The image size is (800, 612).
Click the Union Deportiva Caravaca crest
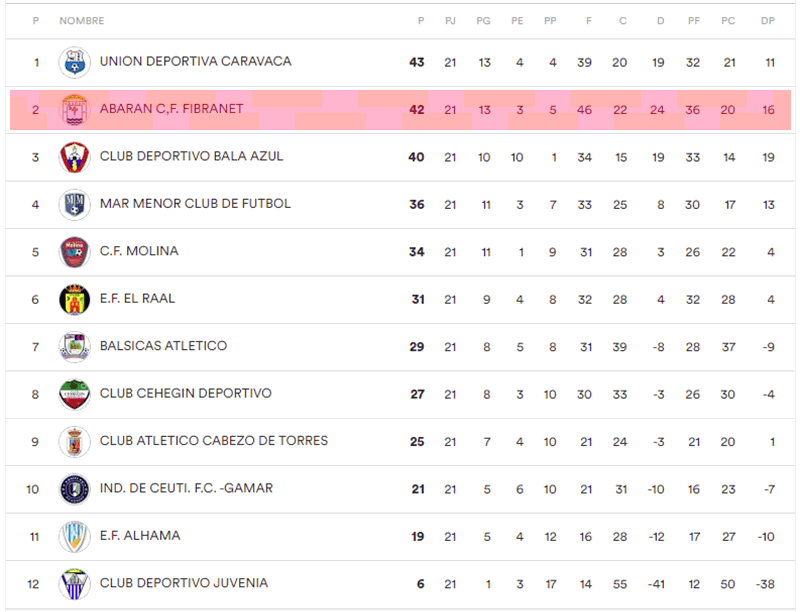coord(74,62)
